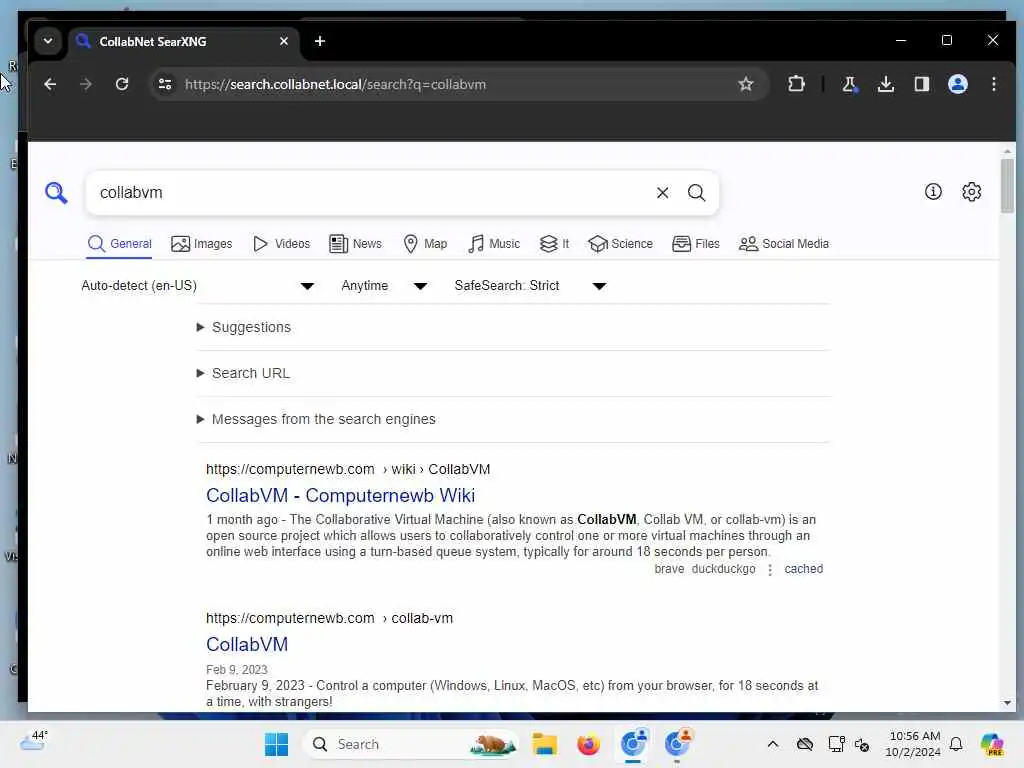Click inside the collabvm search field
1024x768 pixels.
coord(372,193)
